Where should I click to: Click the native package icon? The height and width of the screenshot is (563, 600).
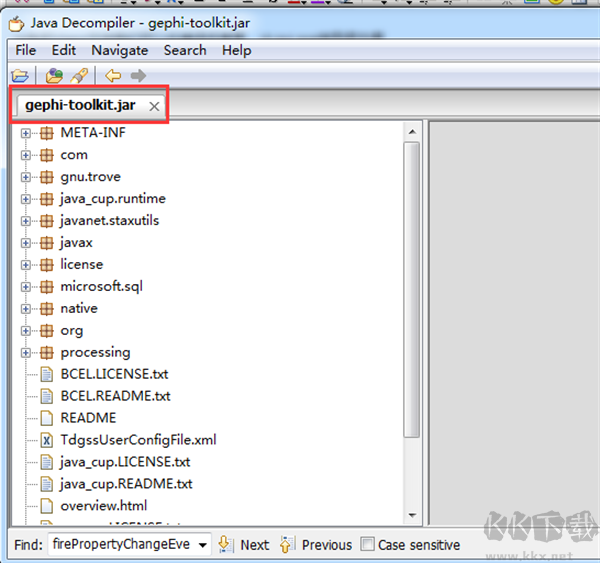click(47, 309)
